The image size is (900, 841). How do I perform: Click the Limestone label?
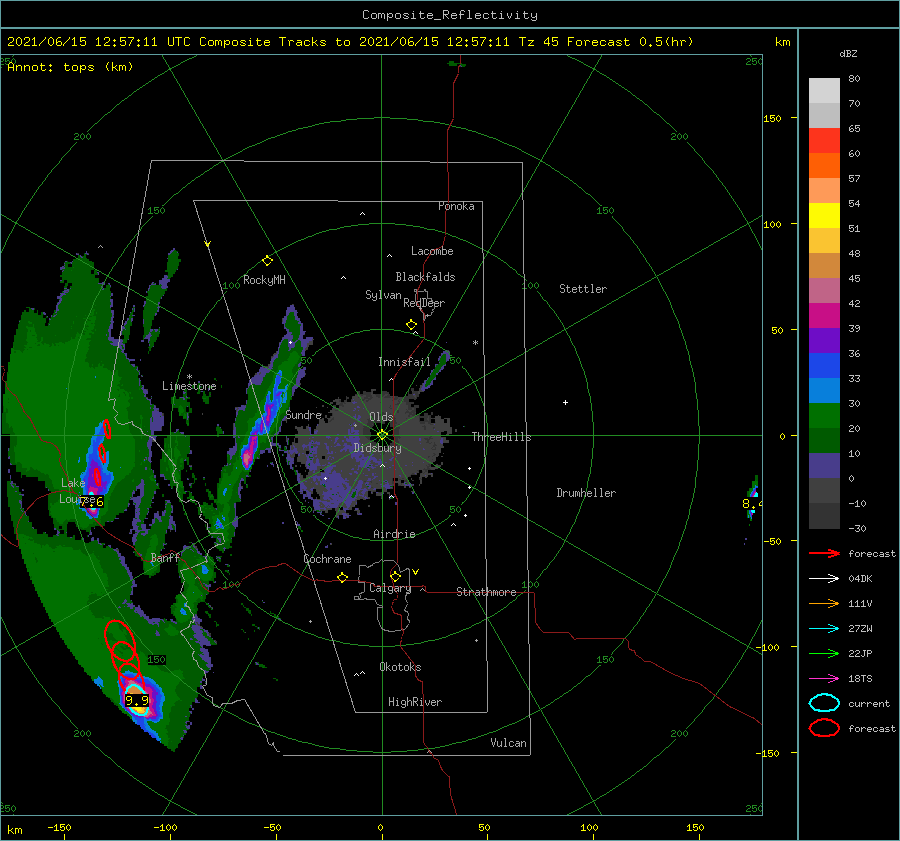[189, 386]
